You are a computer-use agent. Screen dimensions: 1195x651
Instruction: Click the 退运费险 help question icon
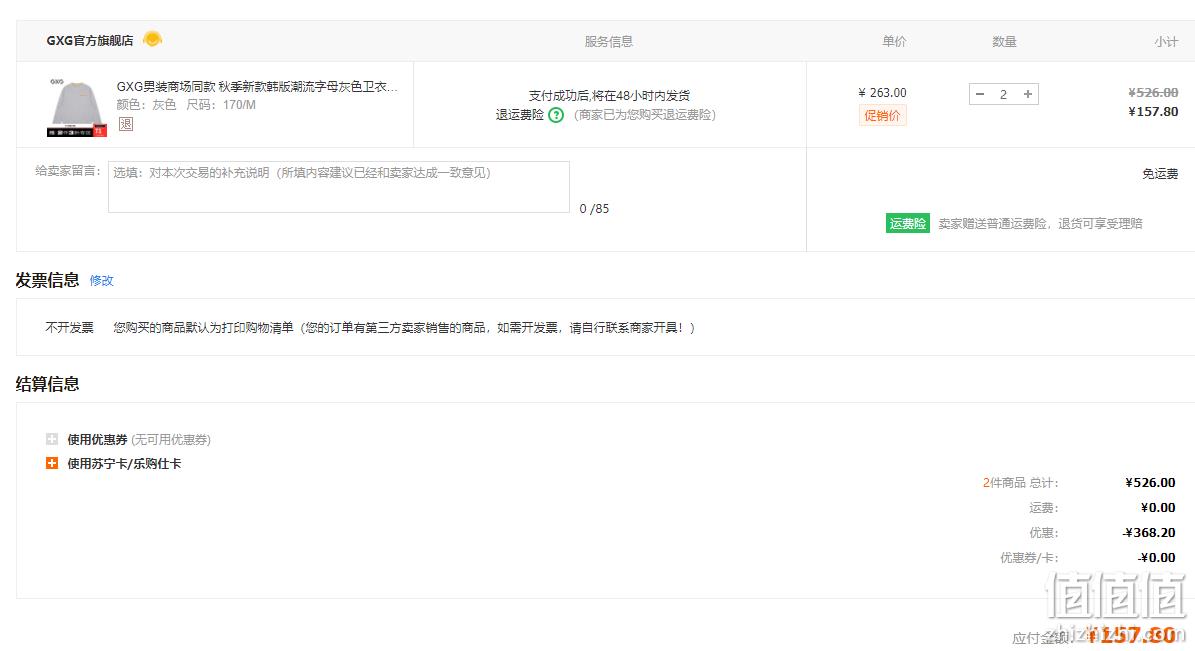(x=556, y=115)
